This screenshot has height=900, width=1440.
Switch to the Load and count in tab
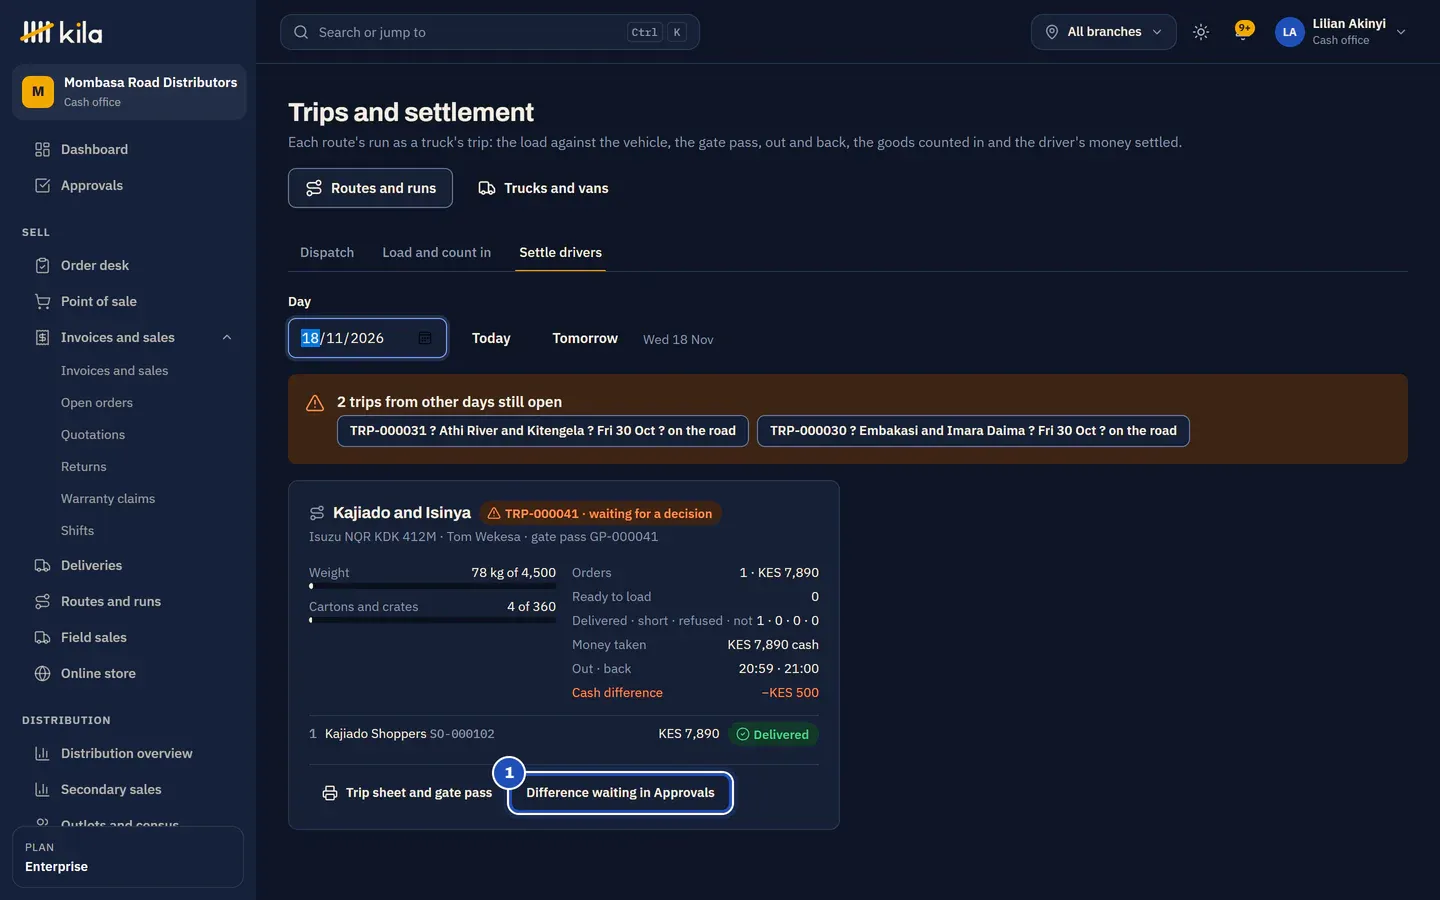point(437,252)
